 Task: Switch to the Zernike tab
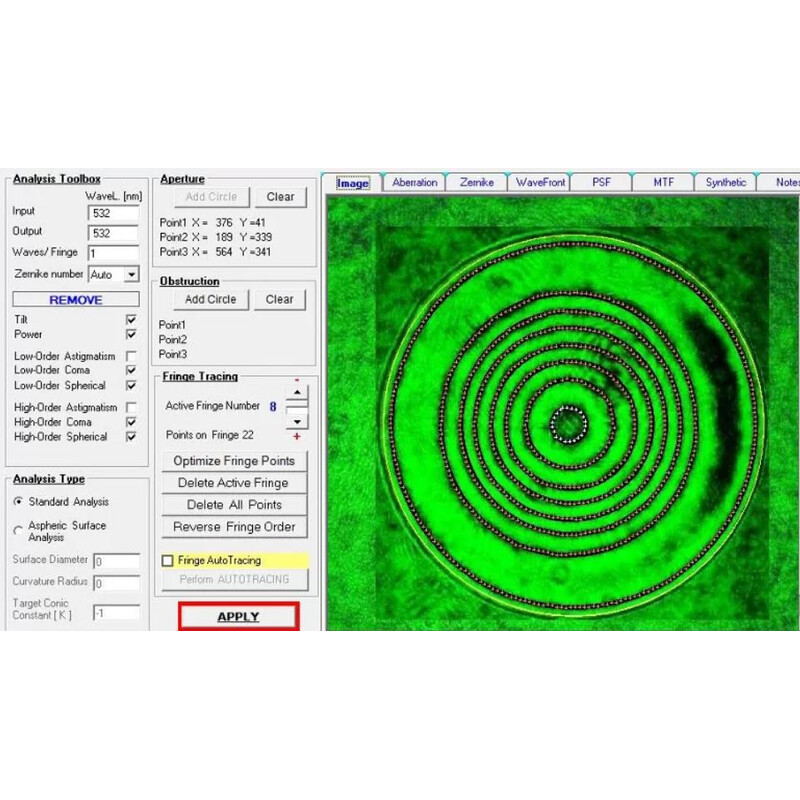(x=476, y=182)
